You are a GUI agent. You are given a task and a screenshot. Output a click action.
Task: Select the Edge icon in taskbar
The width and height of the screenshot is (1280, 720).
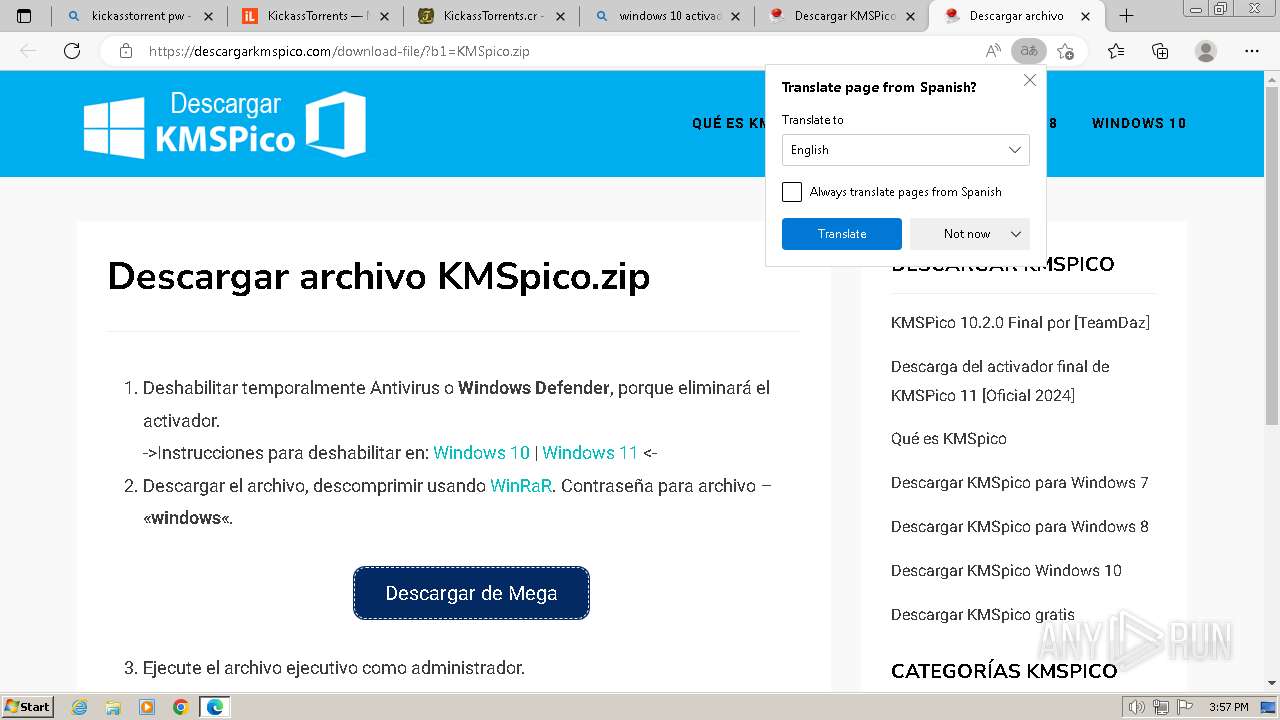tap(215, 707)
